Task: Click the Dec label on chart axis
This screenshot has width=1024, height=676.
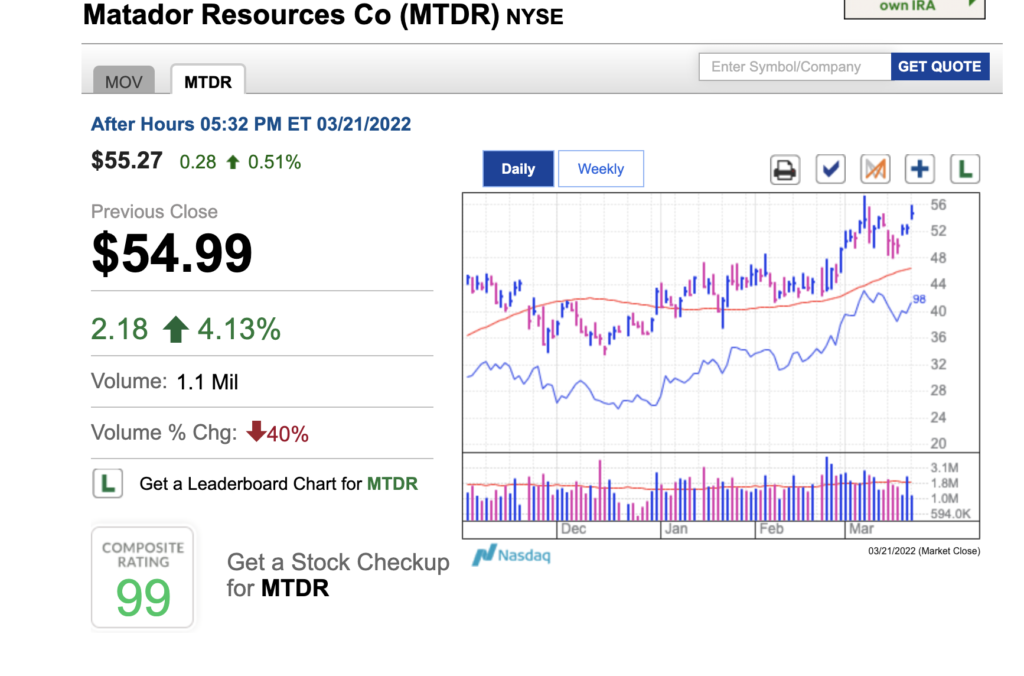Action: 573,529
